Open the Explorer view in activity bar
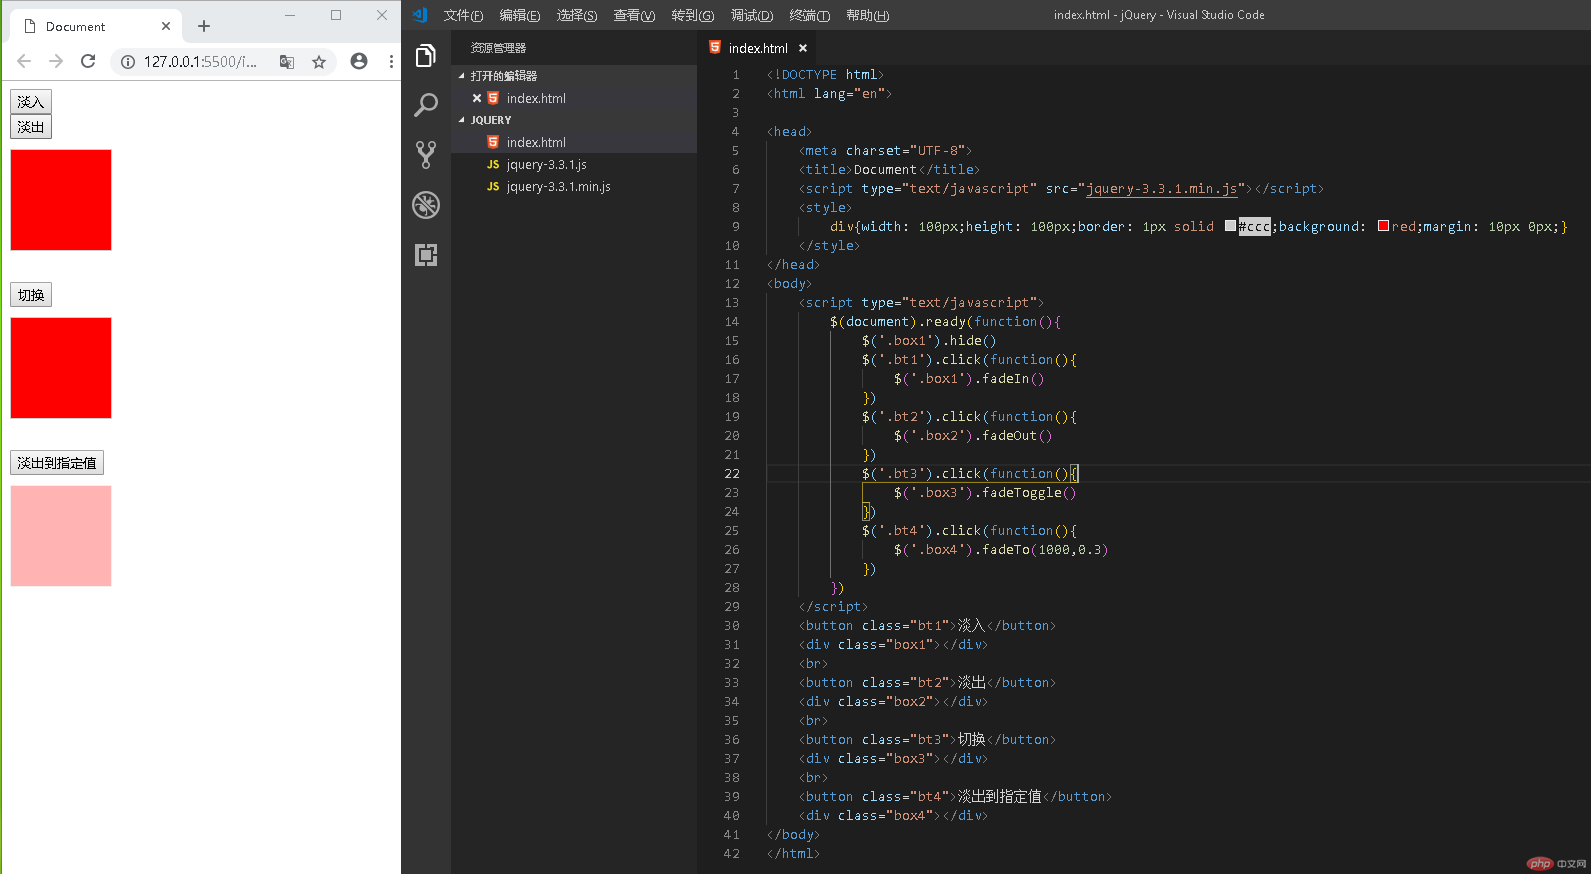Viewport: 1591px width, 874px height. [426, 56]
